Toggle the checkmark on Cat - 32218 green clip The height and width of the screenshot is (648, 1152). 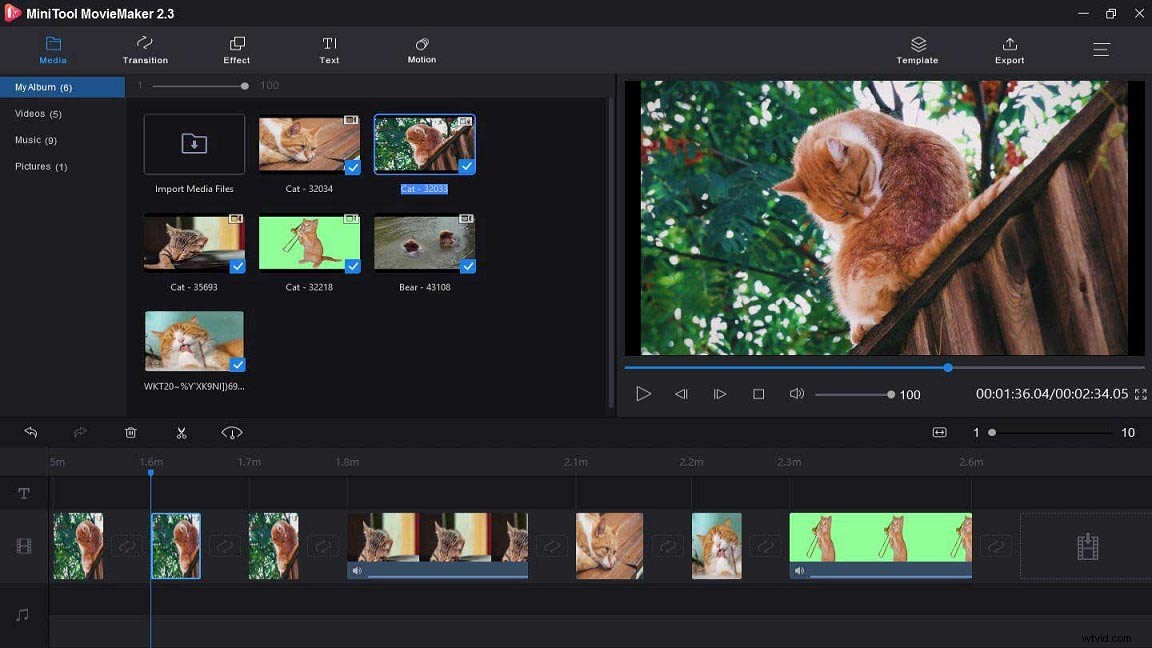coord(352,266)
